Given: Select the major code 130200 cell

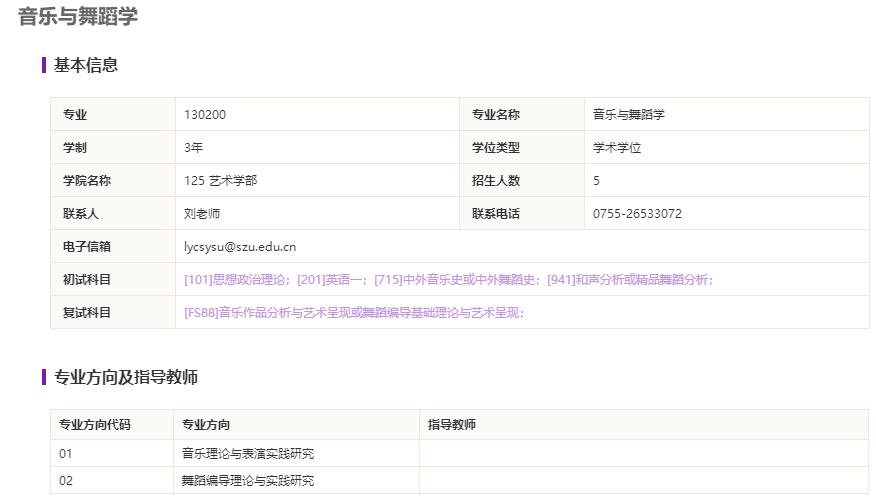Looking at the screenshot, I should tap(205, 115).
